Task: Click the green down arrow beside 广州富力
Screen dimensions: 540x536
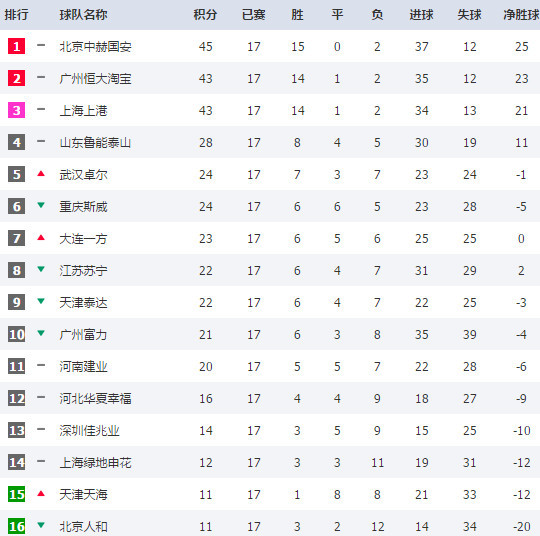Action: (x=41, y=333)
